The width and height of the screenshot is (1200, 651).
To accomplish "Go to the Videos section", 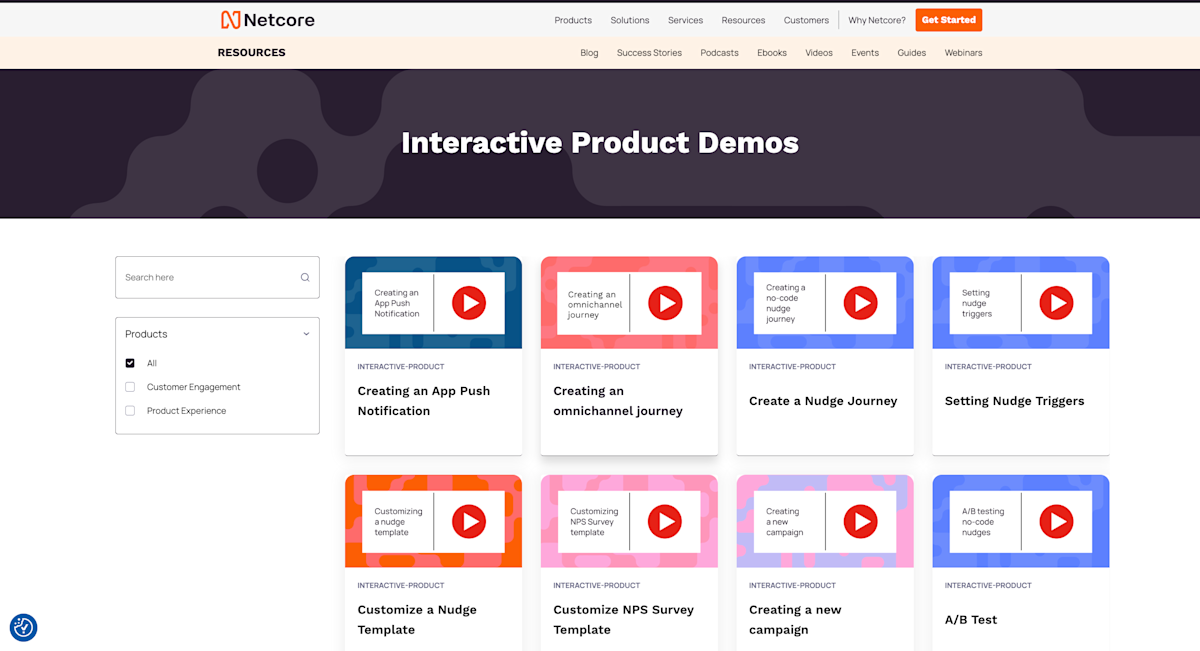I will 819,53.
